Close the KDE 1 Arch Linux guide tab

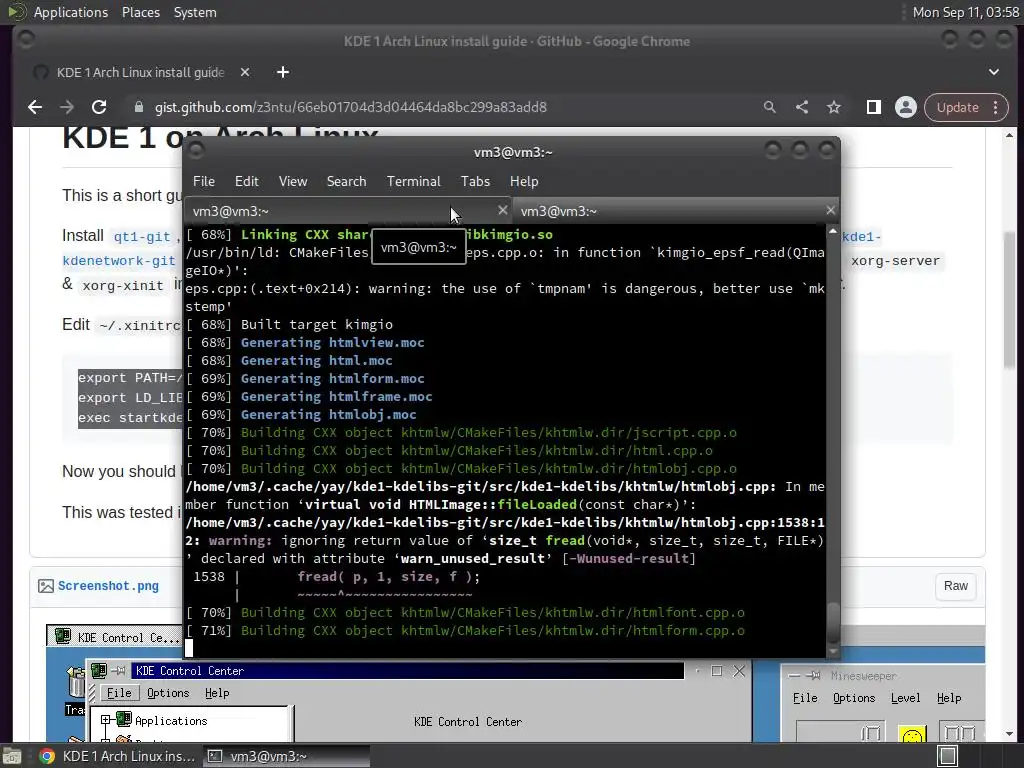(x=245, y=72)
